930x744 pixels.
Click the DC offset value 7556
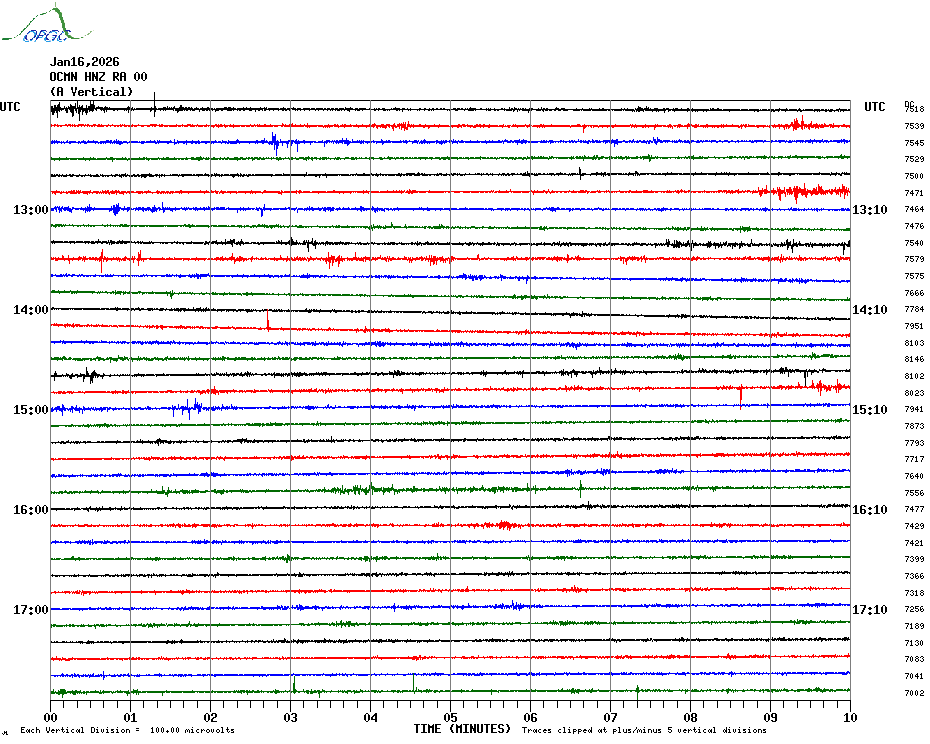pos(914,493)
